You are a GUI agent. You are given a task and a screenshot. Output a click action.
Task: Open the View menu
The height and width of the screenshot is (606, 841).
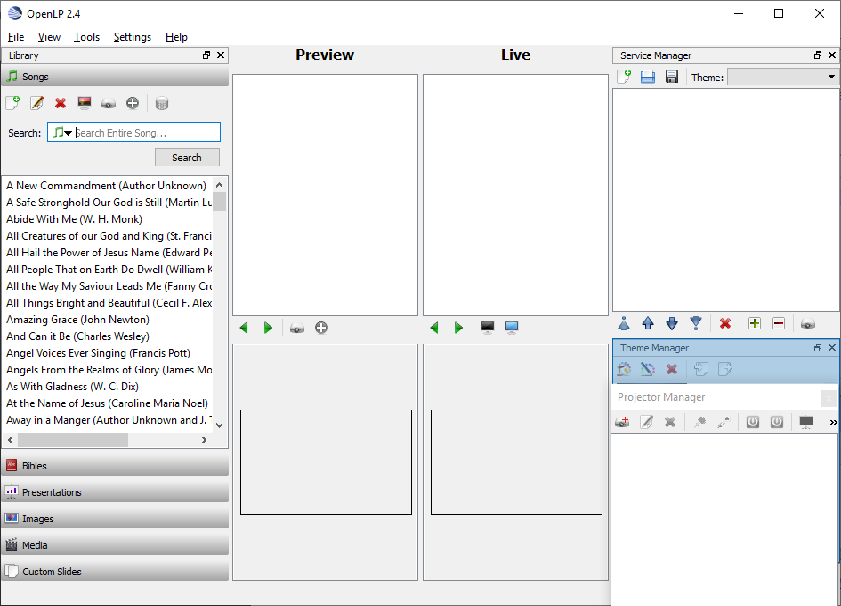tap(49, 37)
